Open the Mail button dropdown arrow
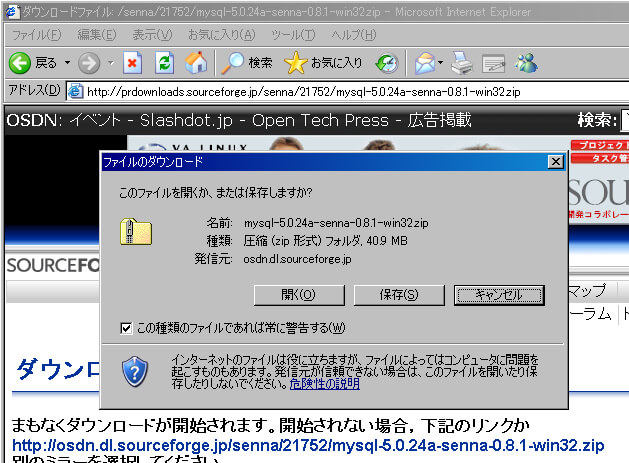Viewport: 629px width, 463px height. [x=439, y=64]
